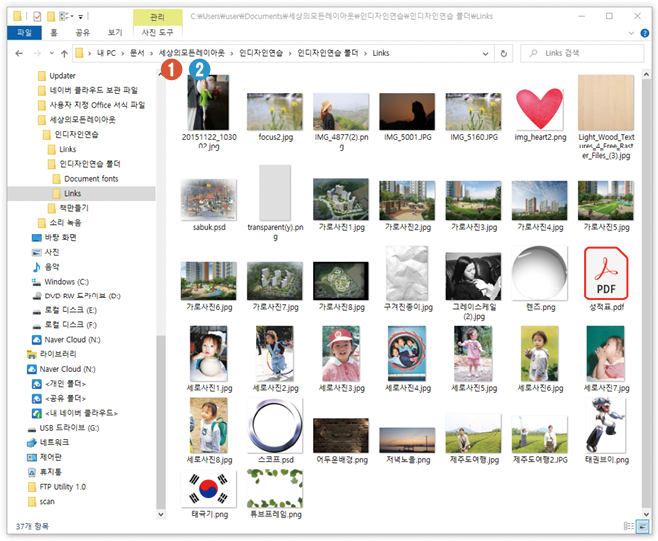The image size is (658, 541).
Task: Select 가로사진1.jpg thumbnail
Action: 341,200
